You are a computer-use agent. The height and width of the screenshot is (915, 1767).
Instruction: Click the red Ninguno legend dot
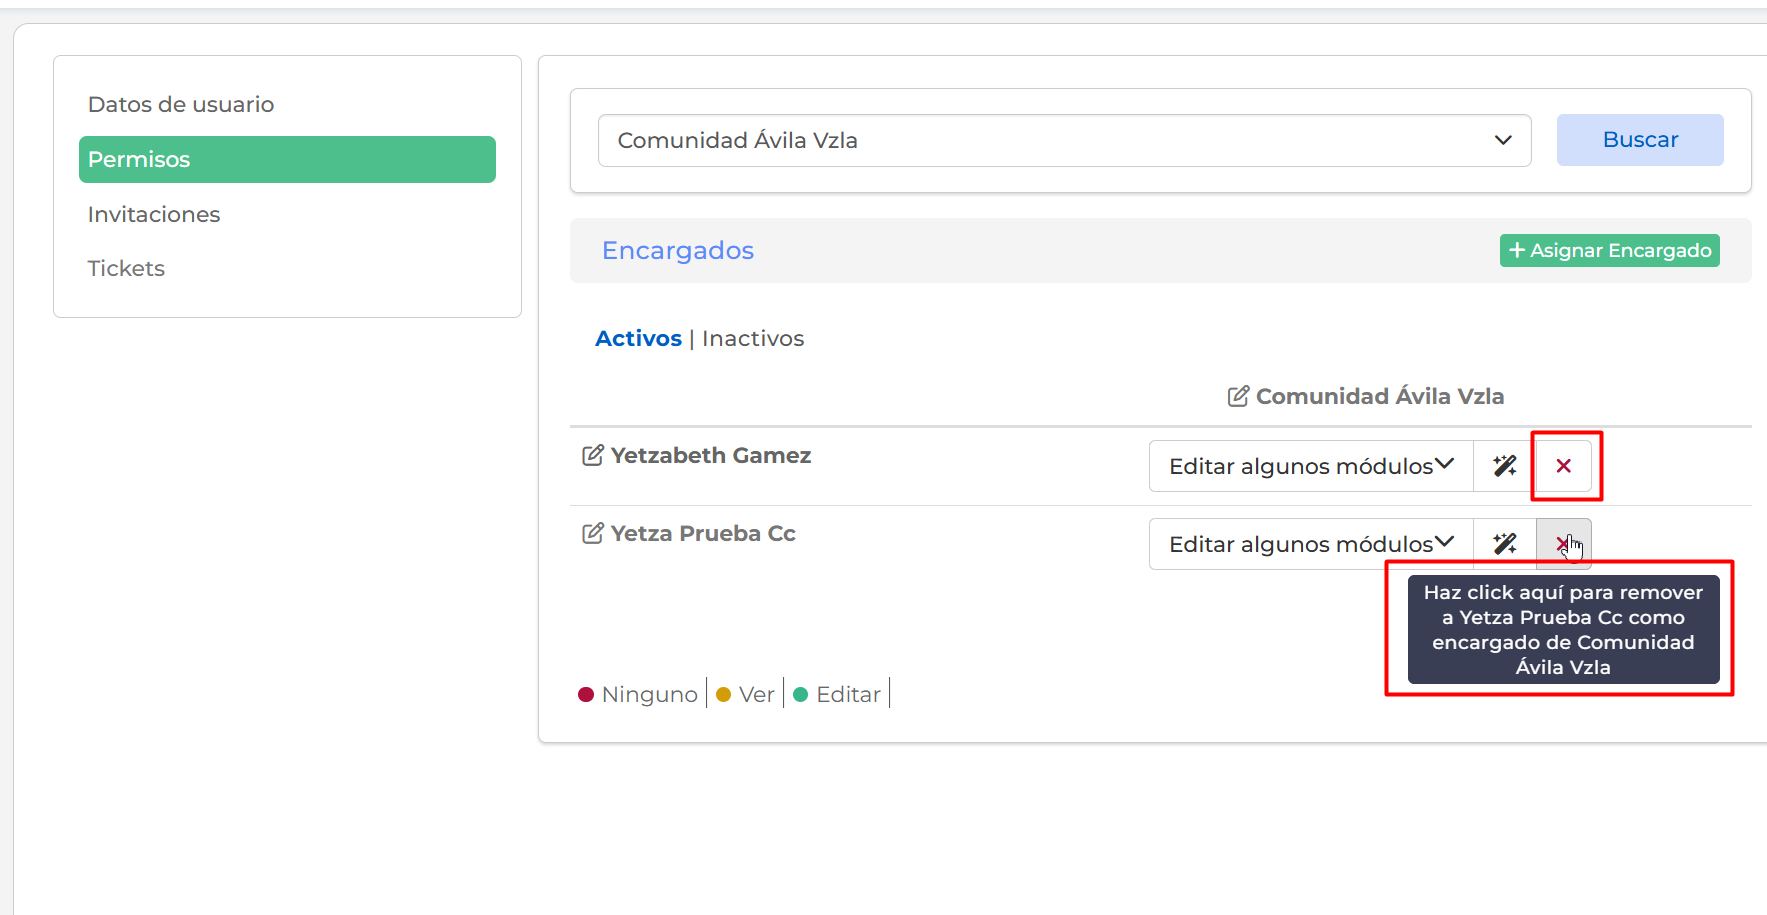point(586,695)
